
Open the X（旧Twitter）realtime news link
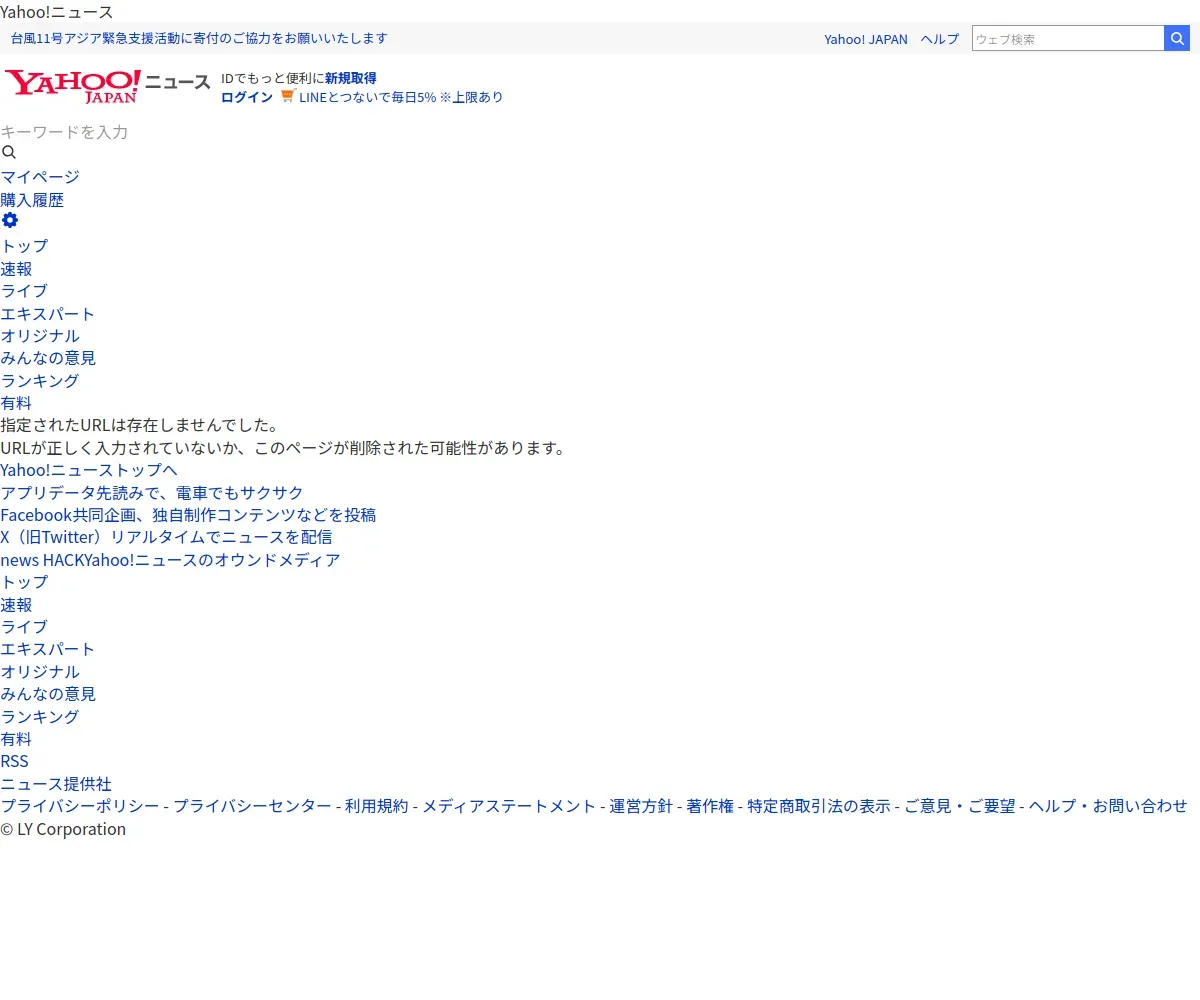[x=166, y=537]
